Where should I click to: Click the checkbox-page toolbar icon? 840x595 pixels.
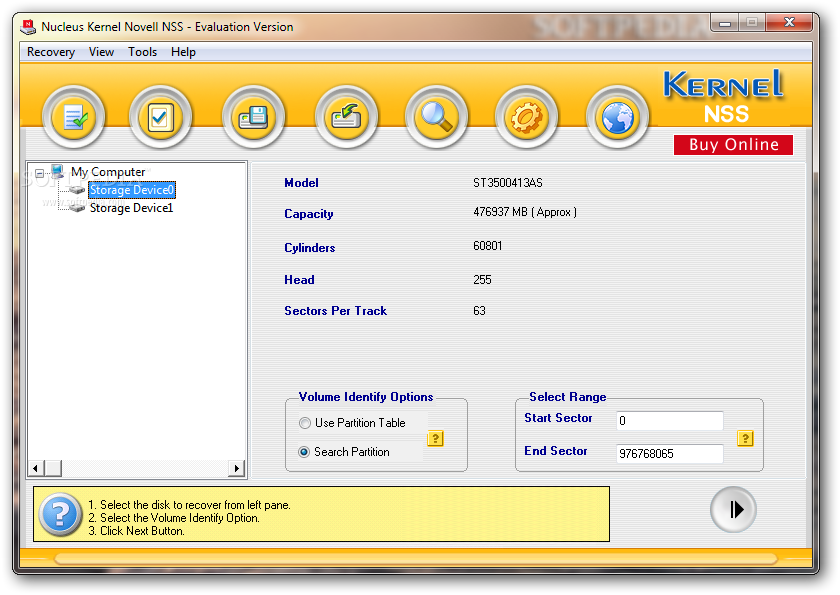[160, 117]
